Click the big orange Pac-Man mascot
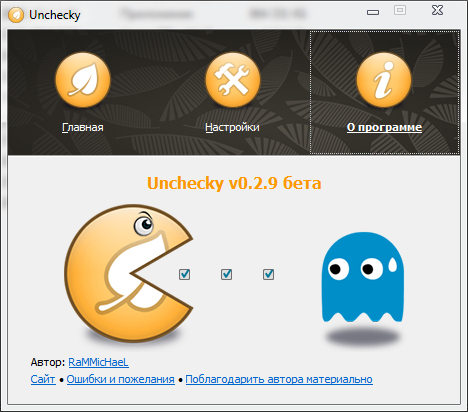Image resolution: width=468 pixels, height=412 pixels. click(128, 273)
